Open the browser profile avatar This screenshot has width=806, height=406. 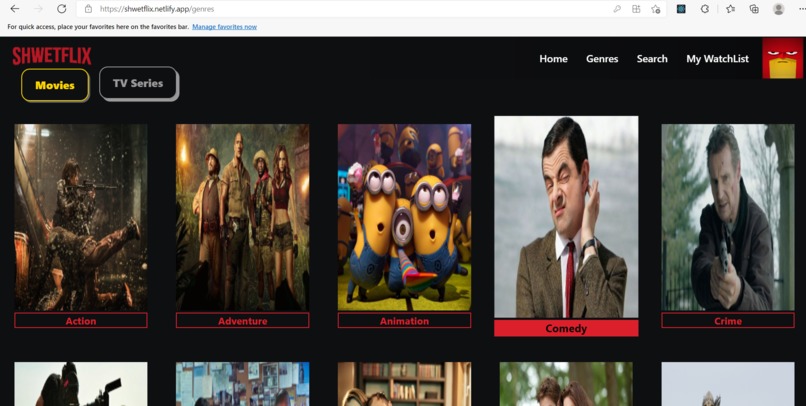click(x=778, y=9)
